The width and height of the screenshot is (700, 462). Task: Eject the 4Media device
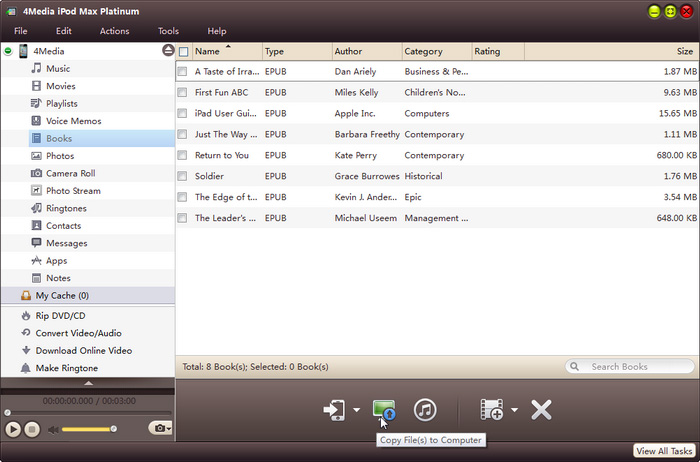coord(168,51)
